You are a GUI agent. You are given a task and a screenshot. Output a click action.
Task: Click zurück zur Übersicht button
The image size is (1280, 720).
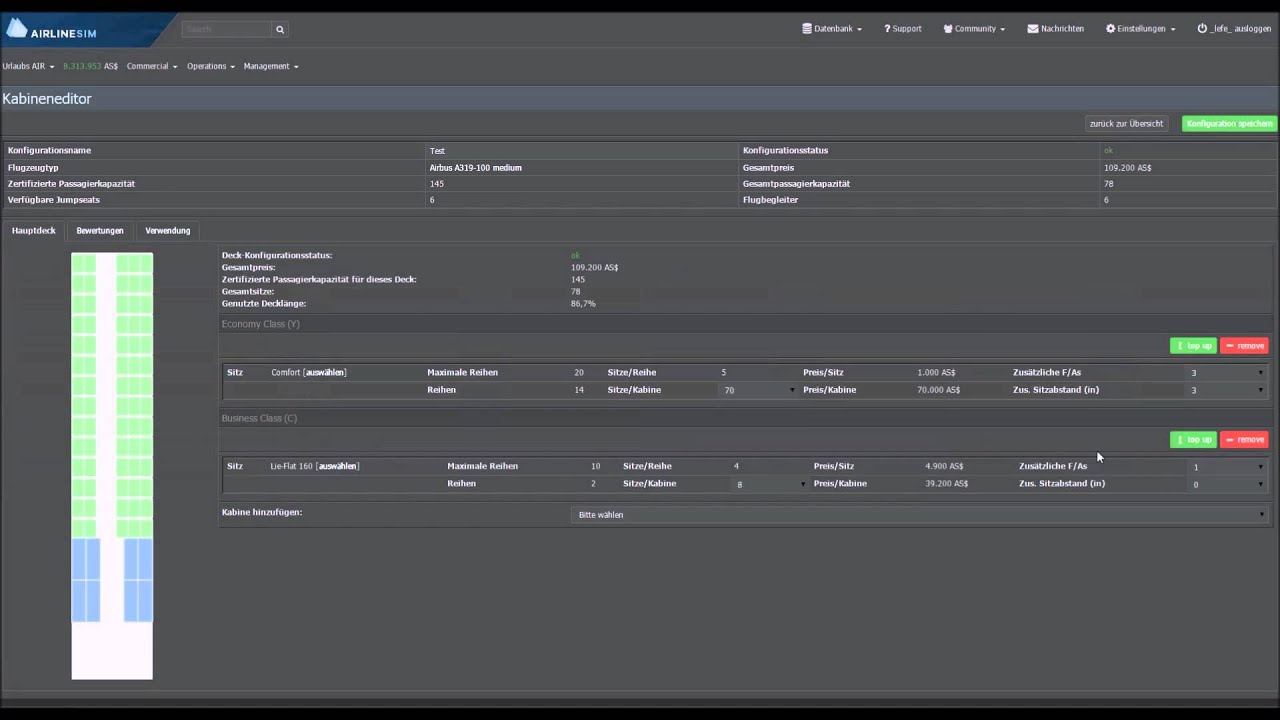1126,123
